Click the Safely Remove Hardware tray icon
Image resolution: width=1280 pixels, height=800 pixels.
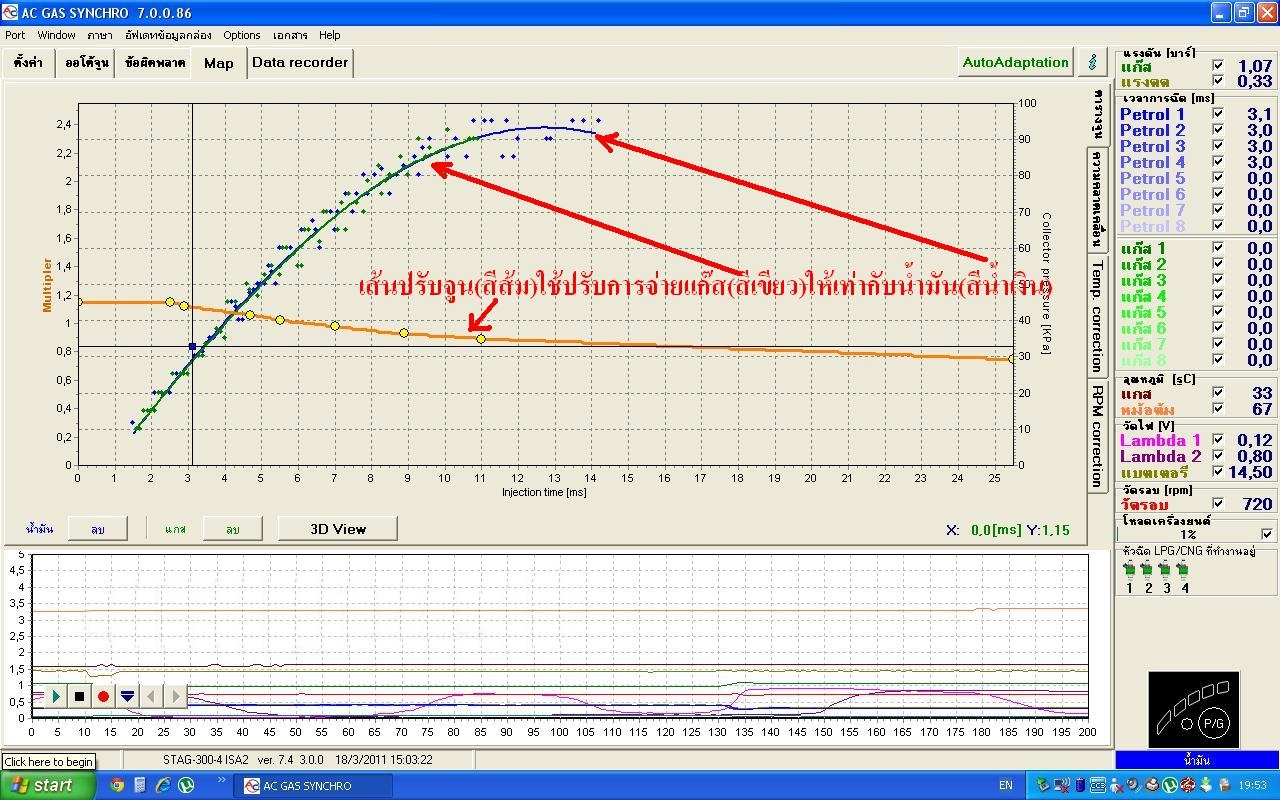click(x=1045, y=786)
